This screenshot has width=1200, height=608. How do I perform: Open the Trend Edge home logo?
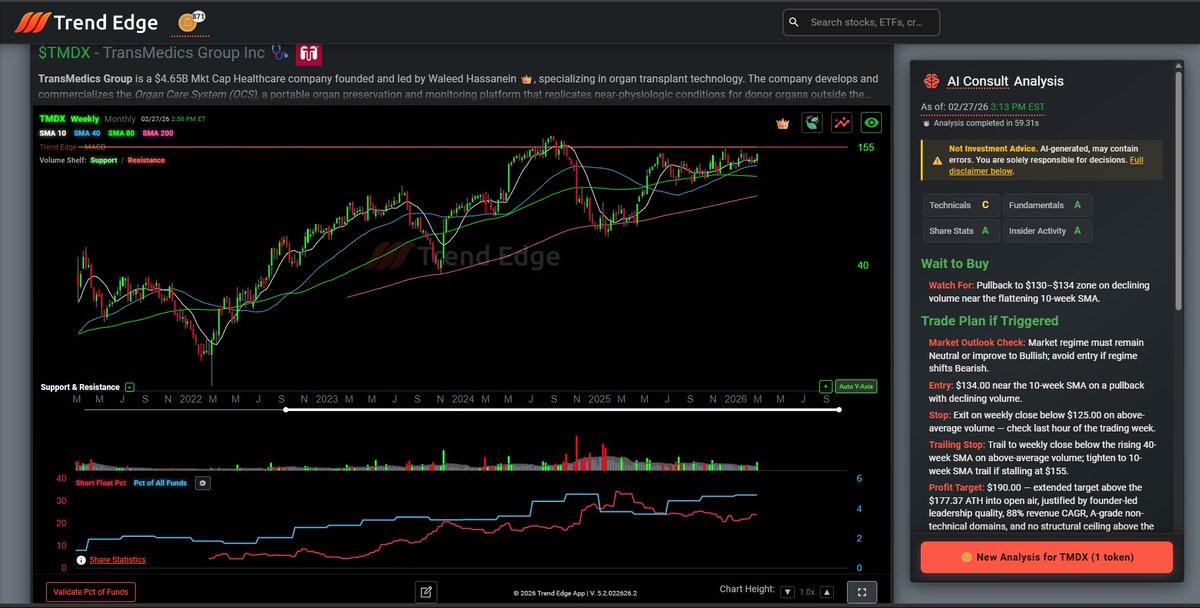tap(84, 21)
